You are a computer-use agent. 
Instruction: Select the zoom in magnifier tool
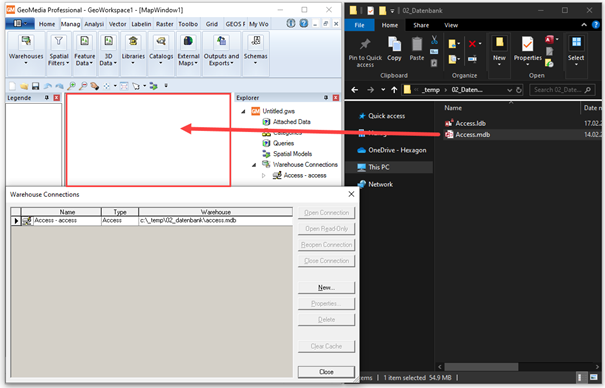click(71, 86)
